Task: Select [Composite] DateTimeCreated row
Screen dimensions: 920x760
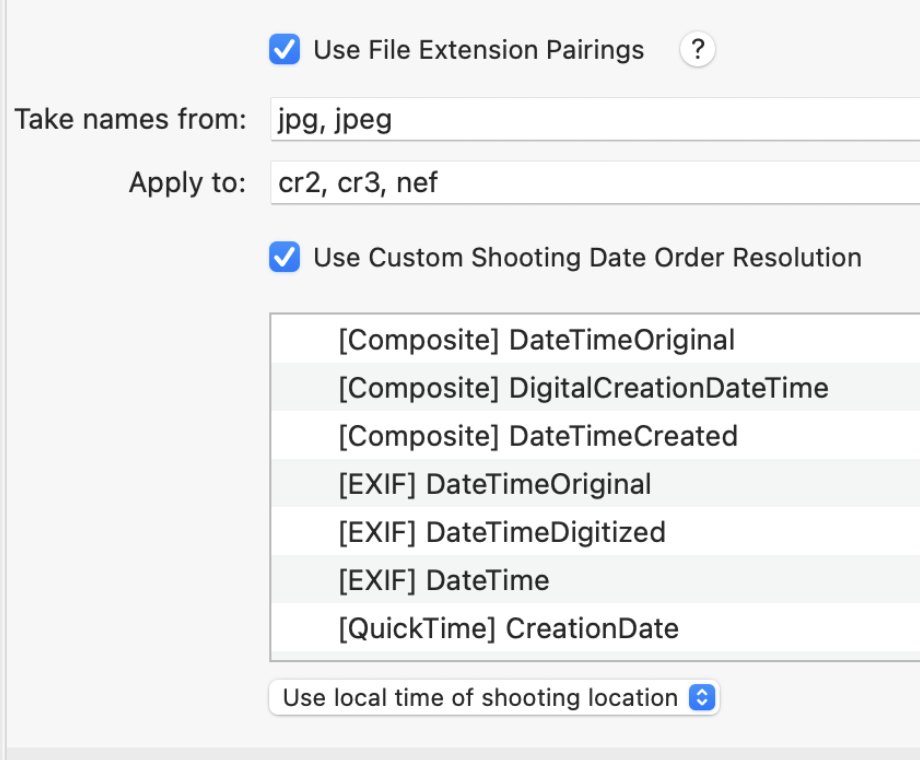Action: pyautogui.click(x=596, y=436)
